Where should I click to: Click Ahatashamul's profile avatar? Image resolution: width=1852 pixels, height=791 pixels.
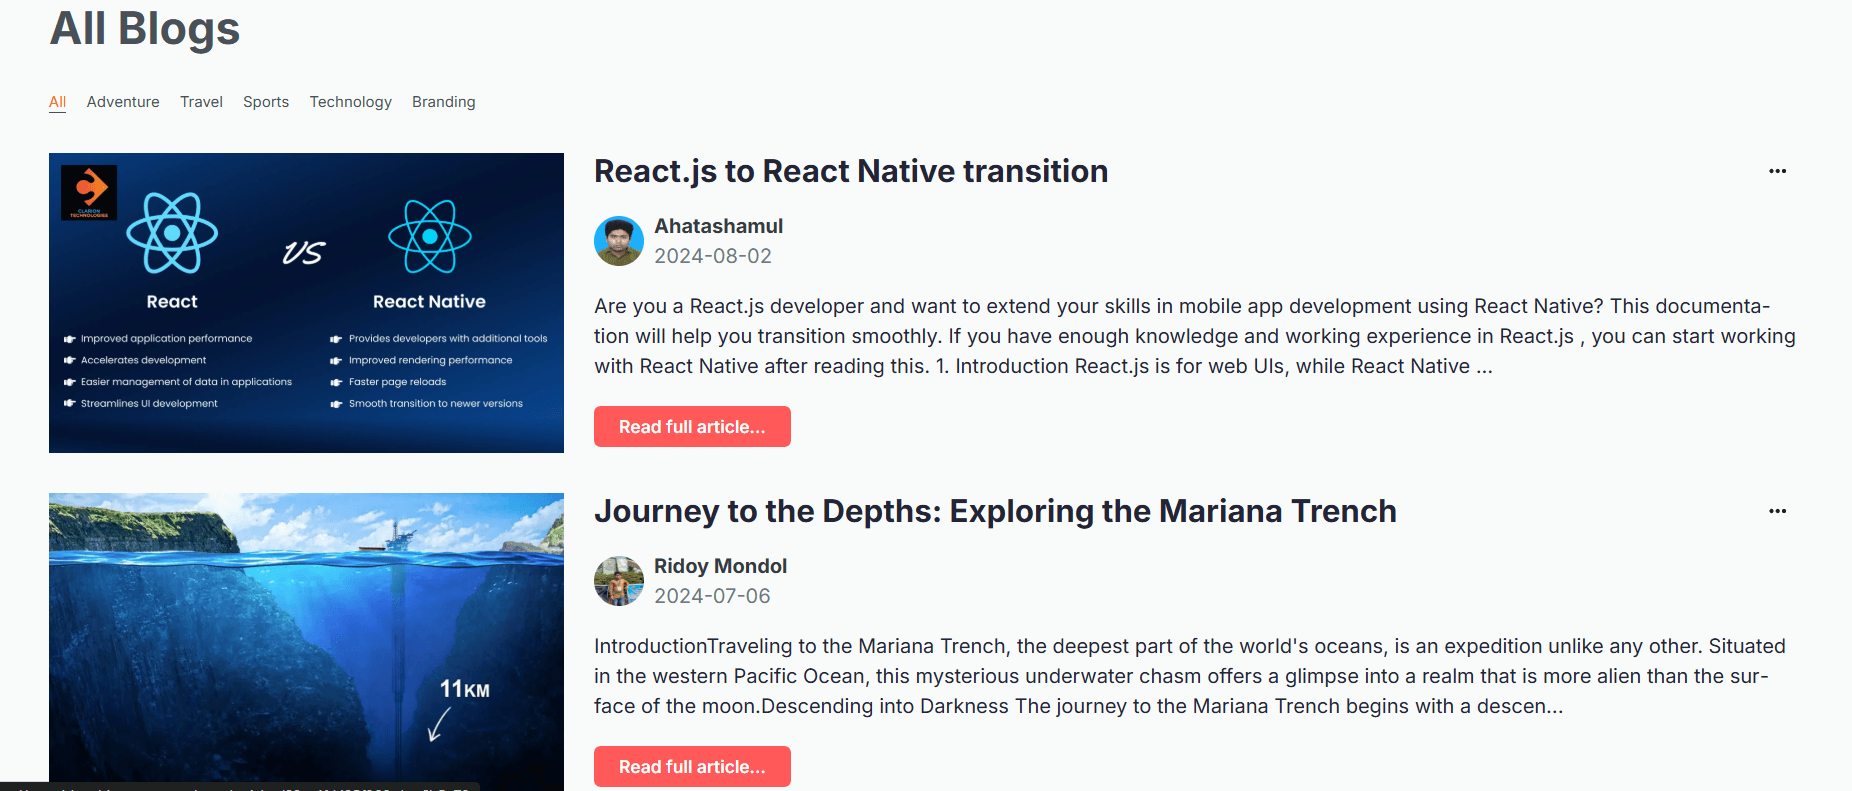[619, 241]
